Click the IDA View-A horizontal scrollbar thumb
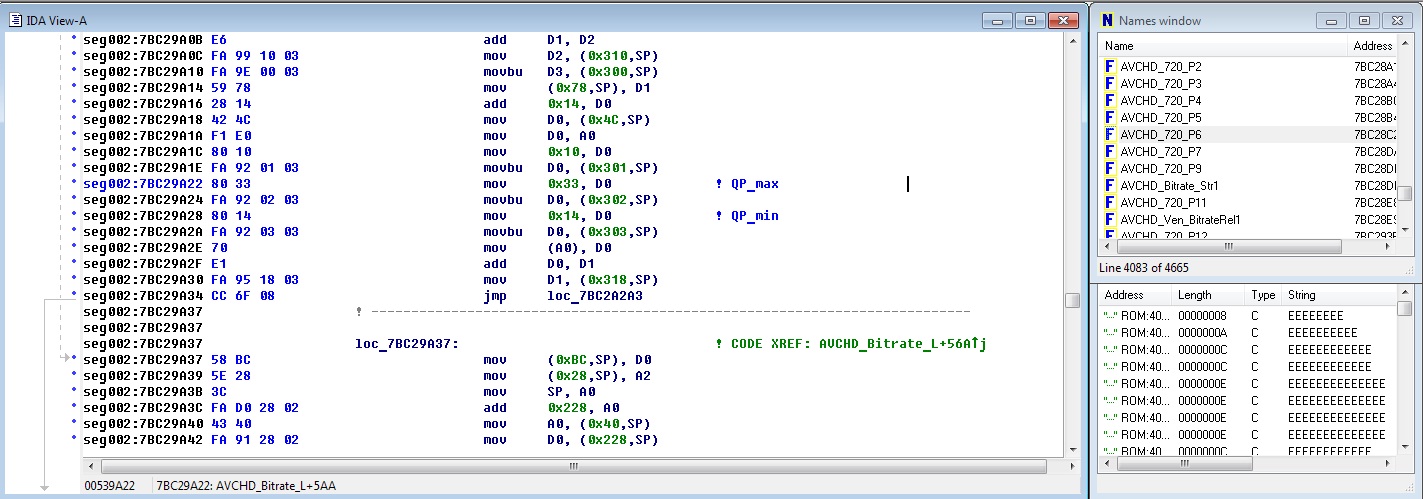The height and width of the screenshot is (499, 1423). pyautogui.click(x=572, y=466)
